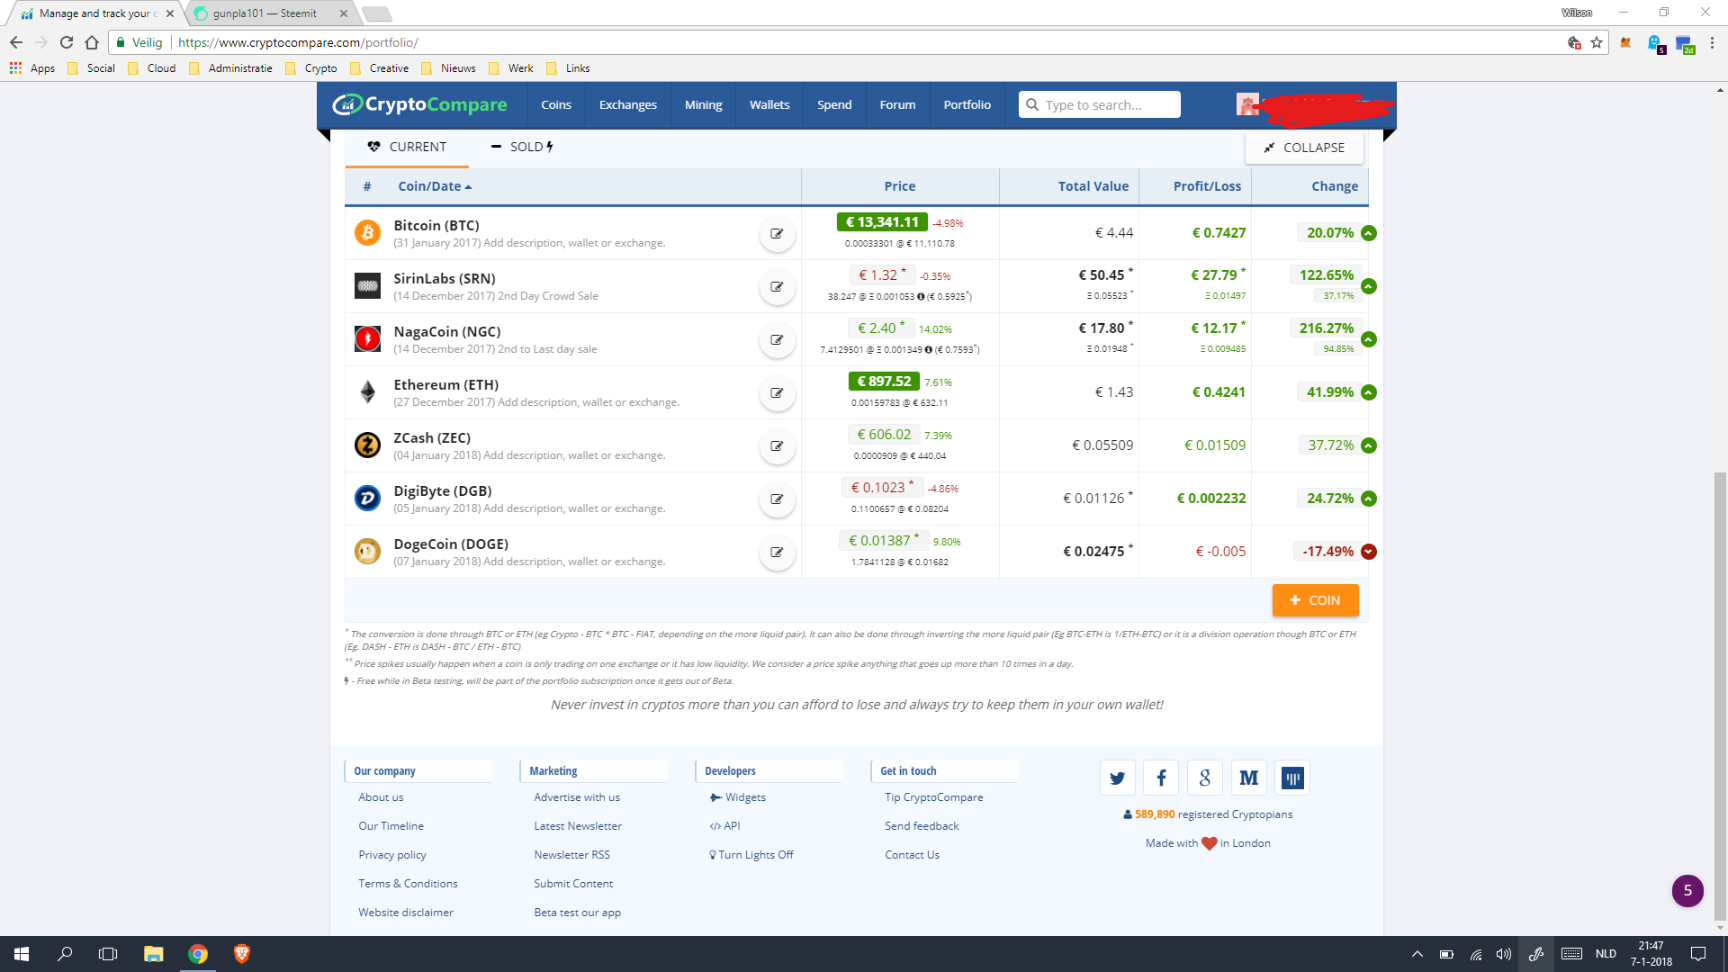Screen dimensions: 1728x972
Task: Edit the Ethereum (ETH) portfolio entry
Action: click(777, 393)
